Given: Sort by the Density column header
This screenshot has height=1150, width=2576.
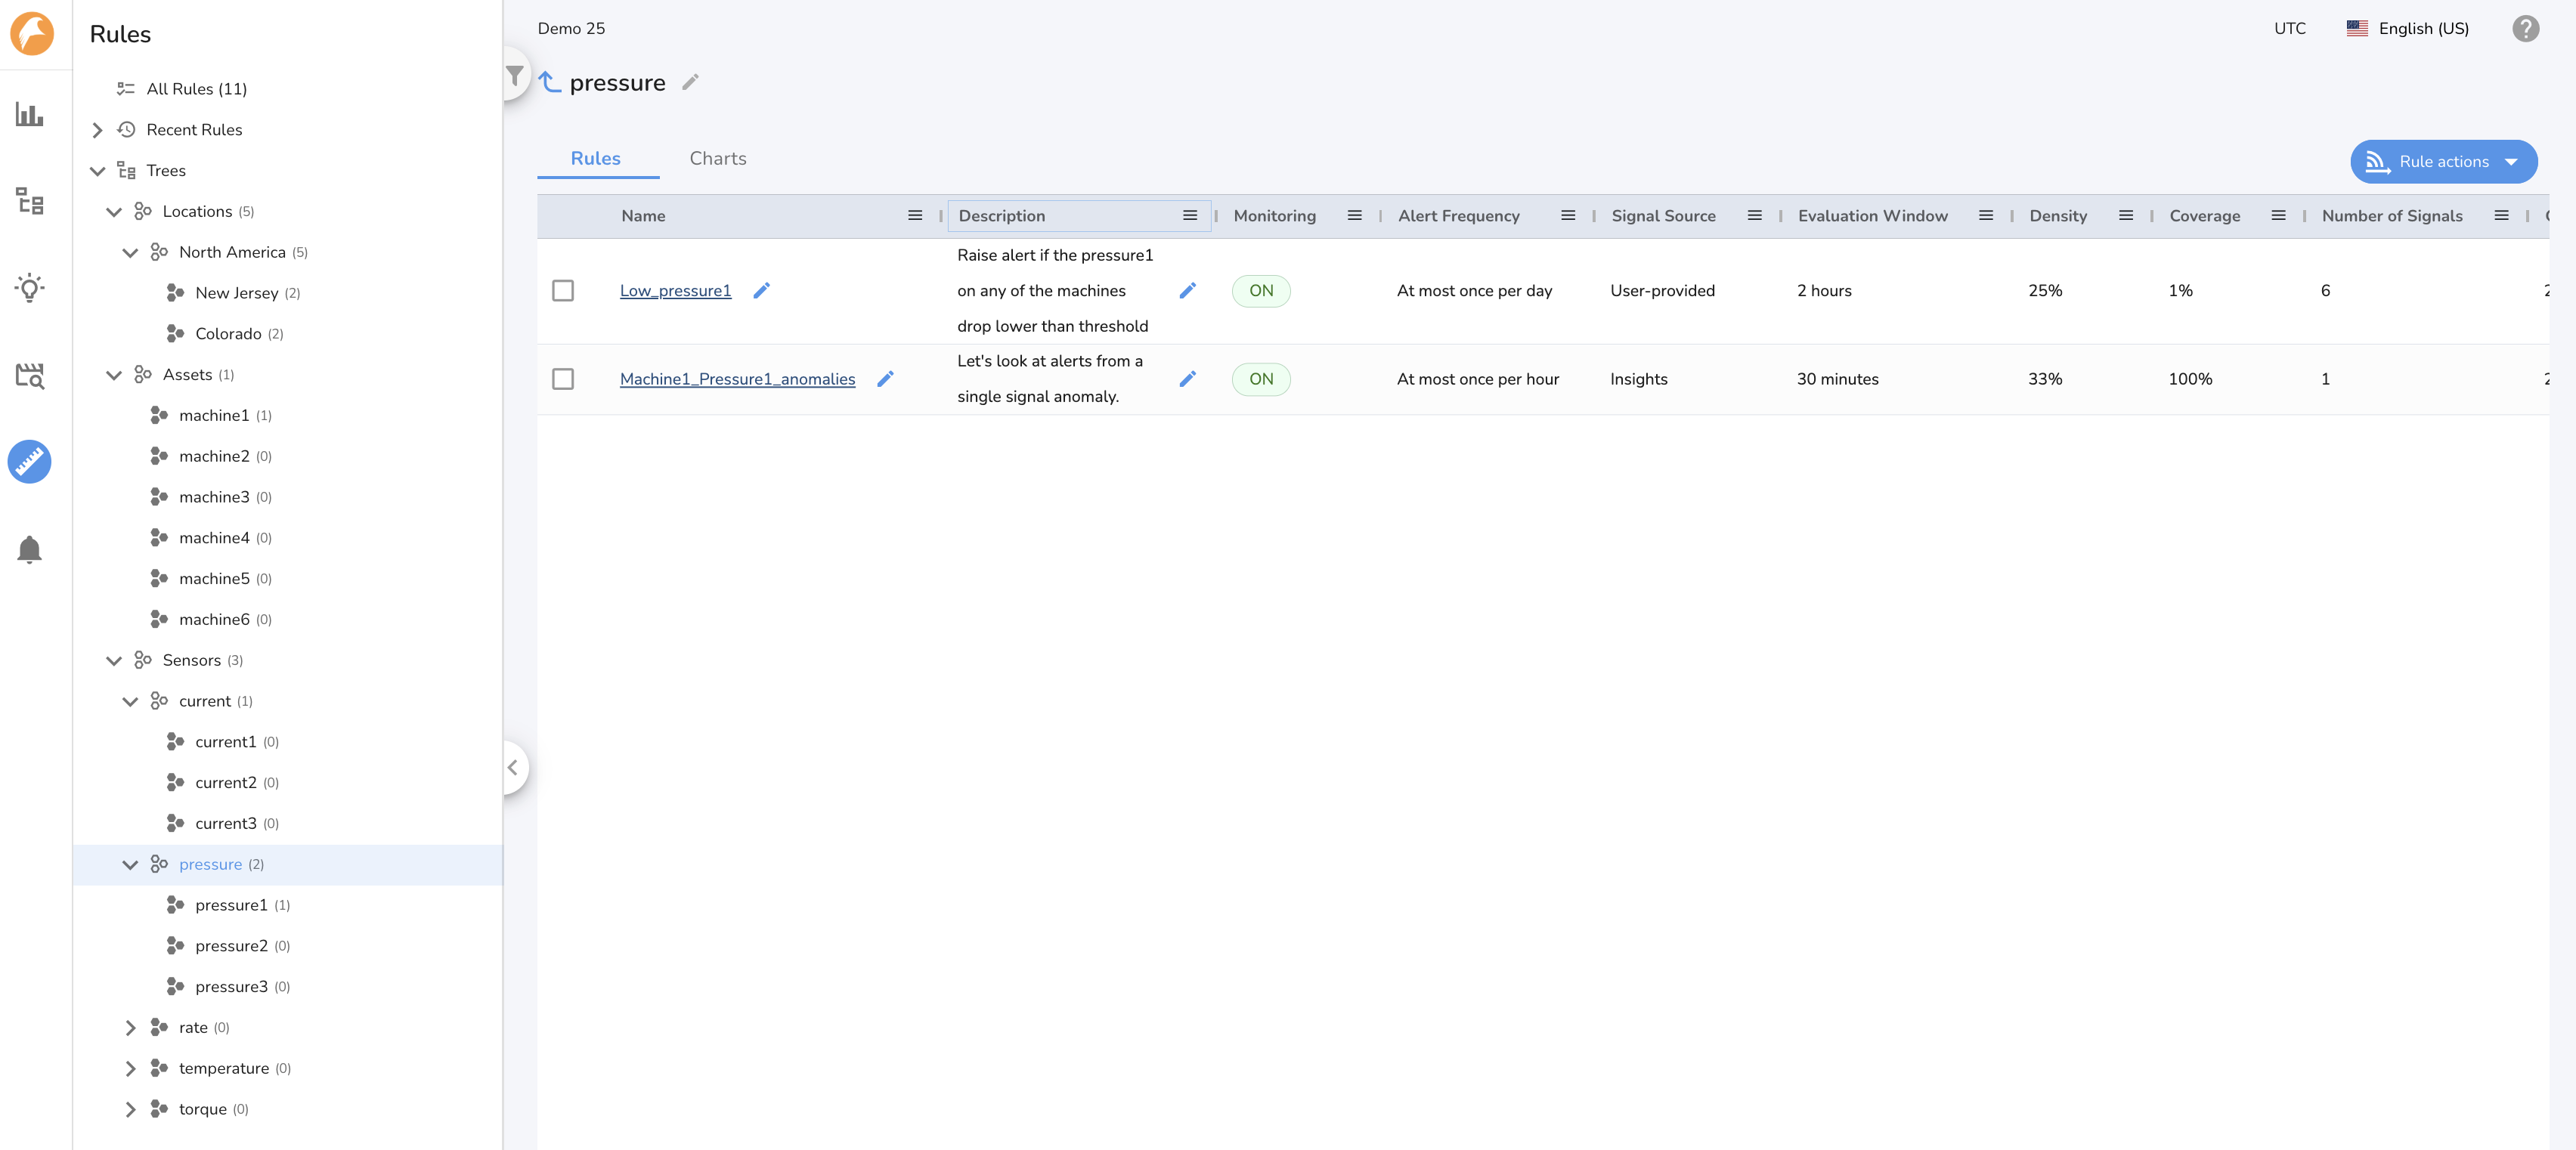Looking at the screenshot, I should click(2058, 216).
